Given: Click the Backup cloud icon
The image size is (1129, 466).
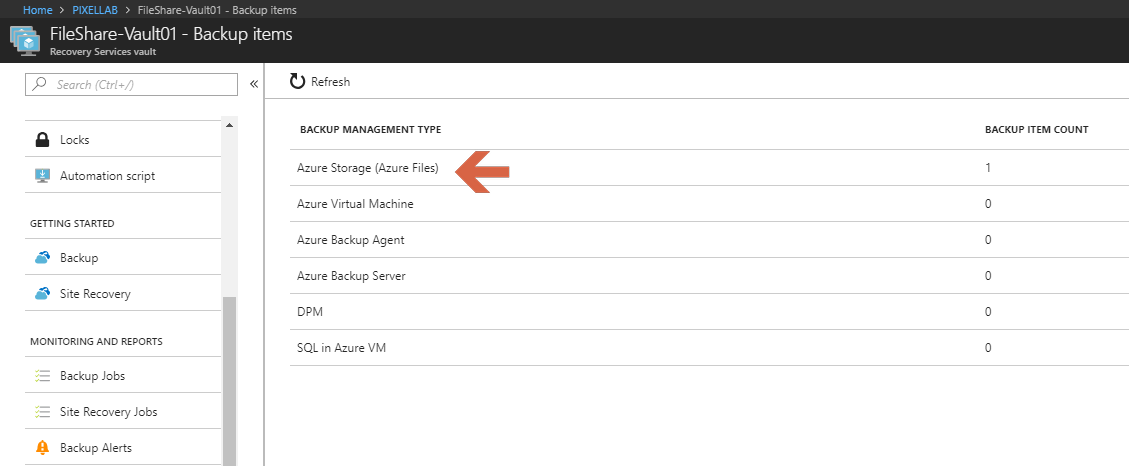Looking at the screenshot, I should coord(42,258).
